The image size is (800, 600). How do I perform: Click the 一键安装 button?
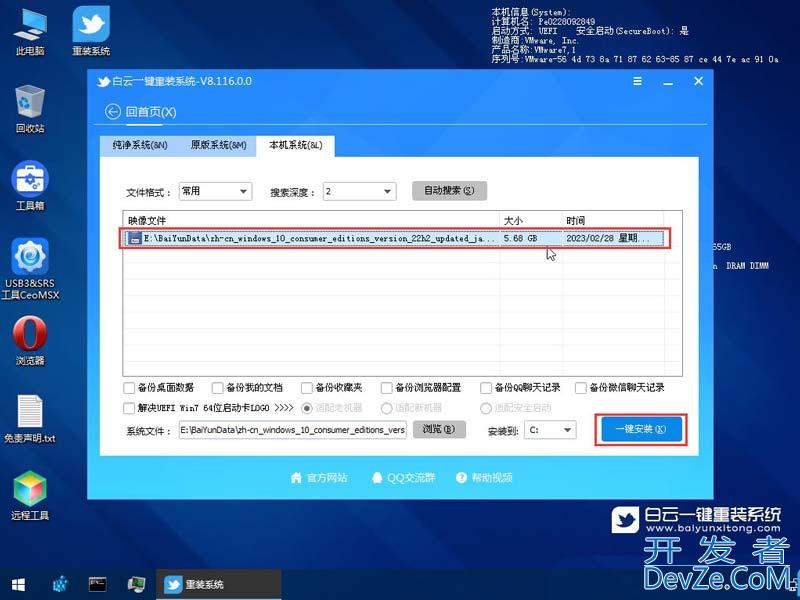(641, 429)
